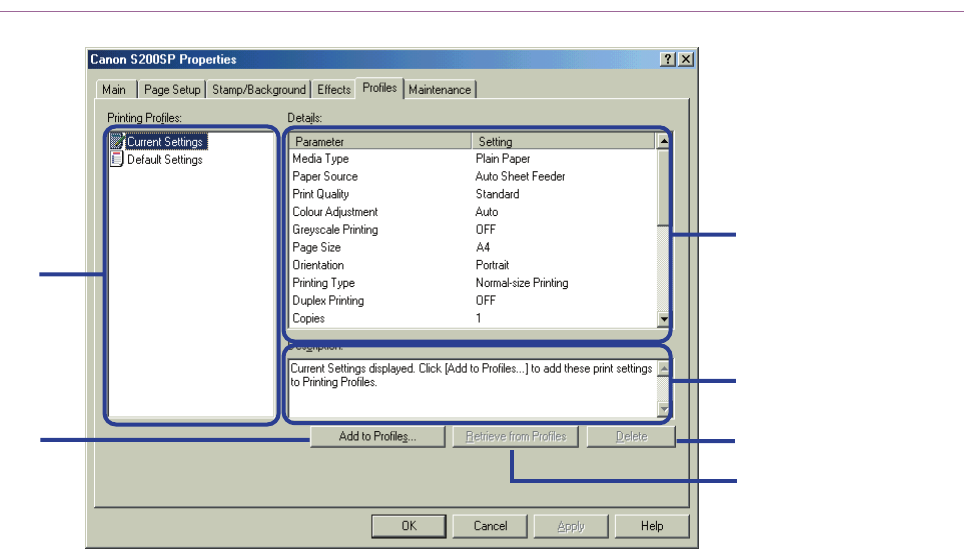
Task: Select Default Settings in Printing Profiles
Action: [164, 160]
